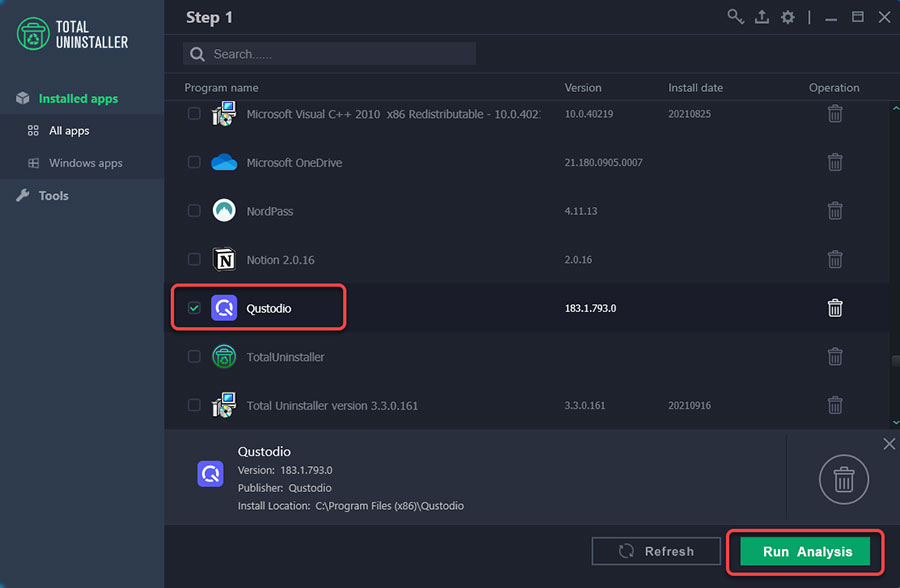Close the Qustodio details panel

889,444
